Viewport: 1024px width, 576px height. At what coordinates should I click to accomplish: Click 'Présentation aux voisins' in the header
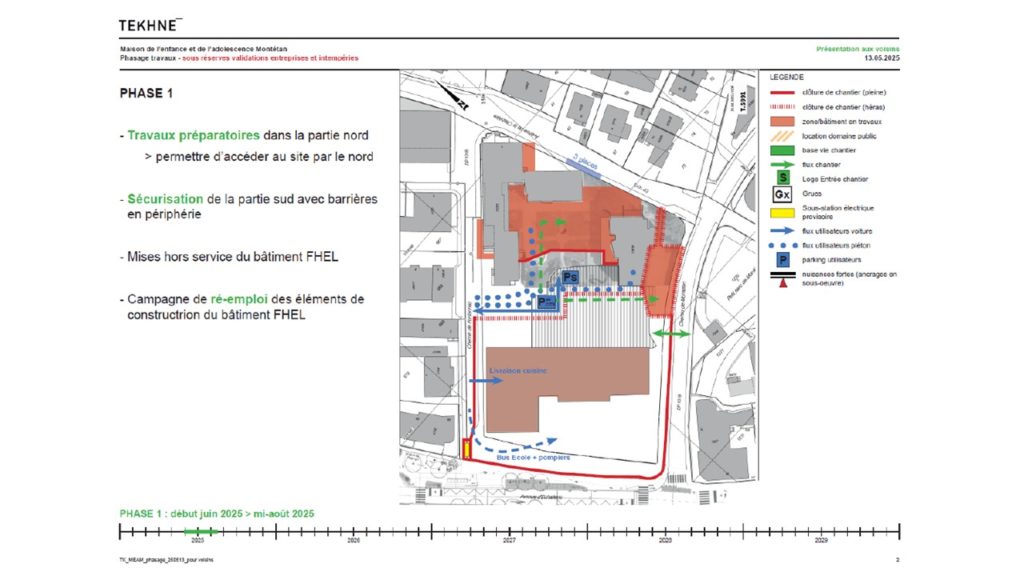pos(857,49)
